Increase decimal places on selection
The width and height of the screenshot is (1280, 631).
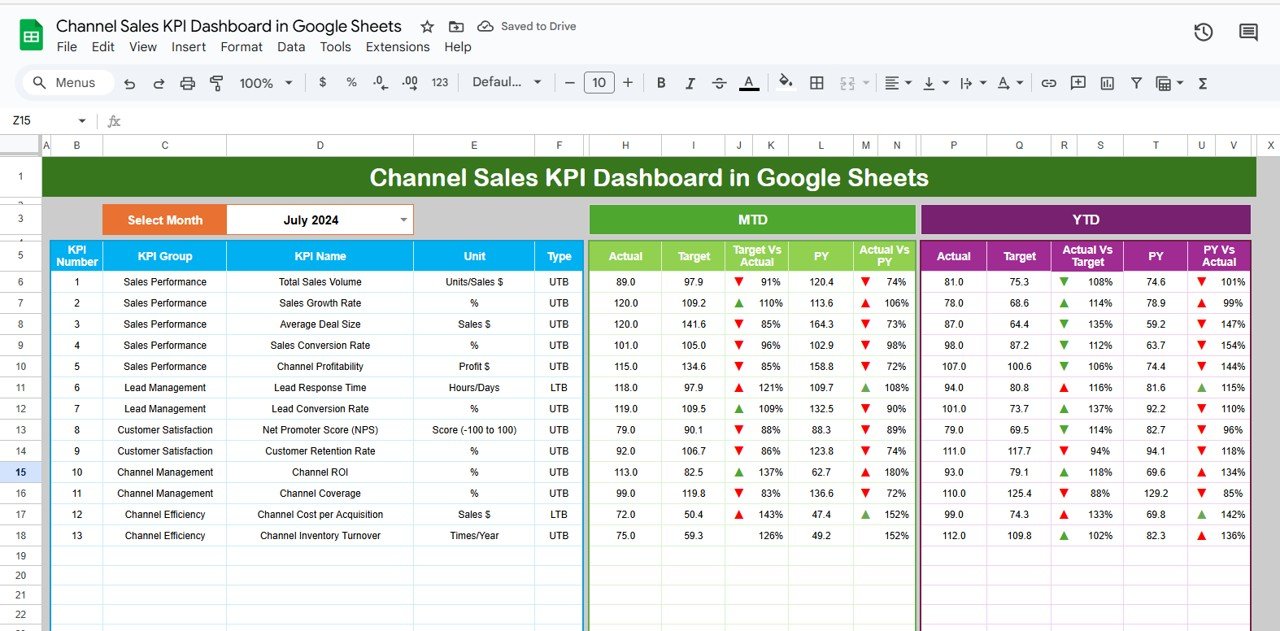[x=409, y=82]
